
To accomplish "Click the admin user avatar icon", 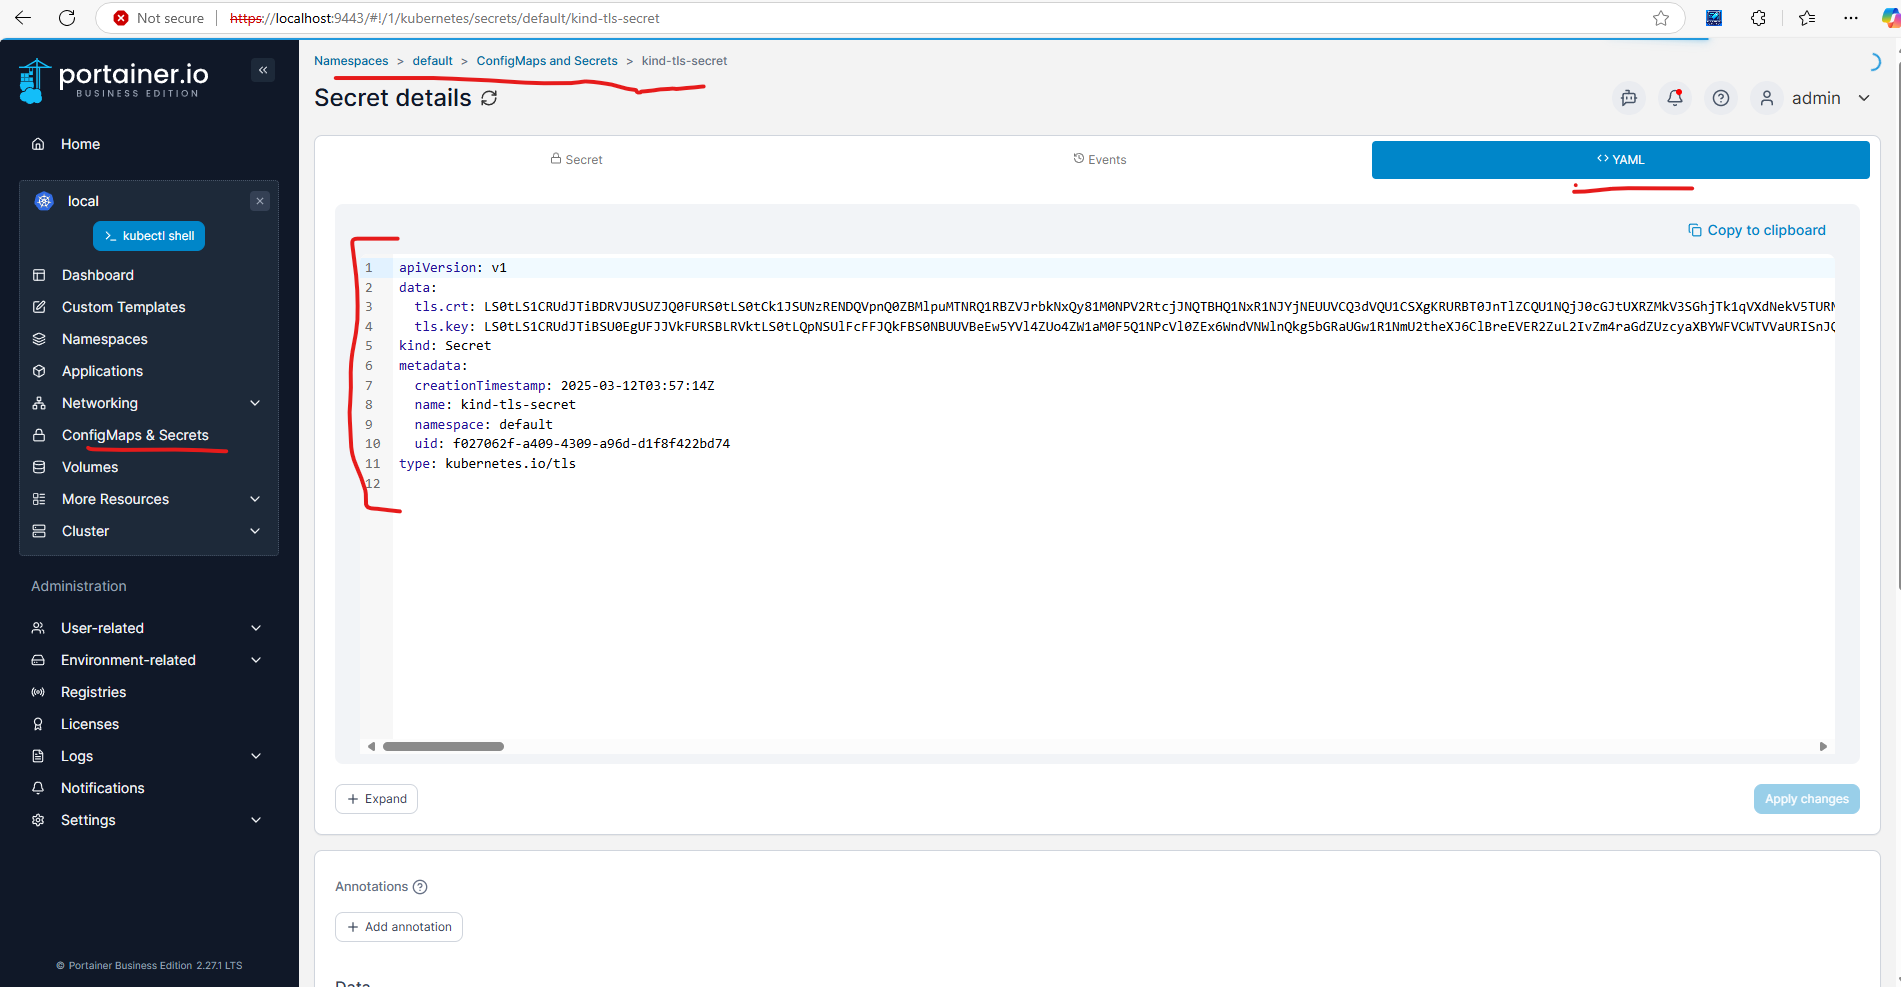I will [1767, 98].
